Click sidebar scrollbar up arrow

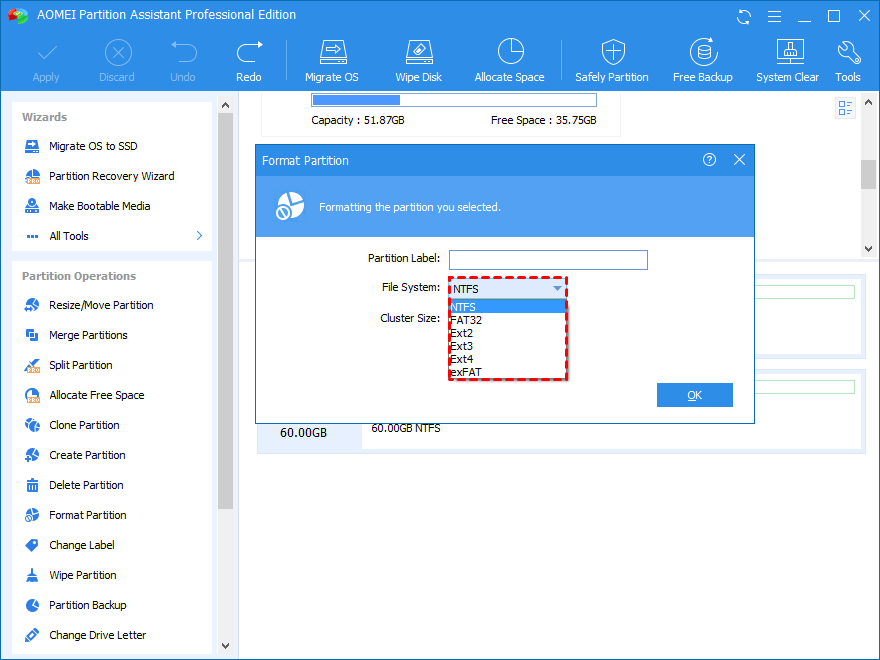(226, 106)
